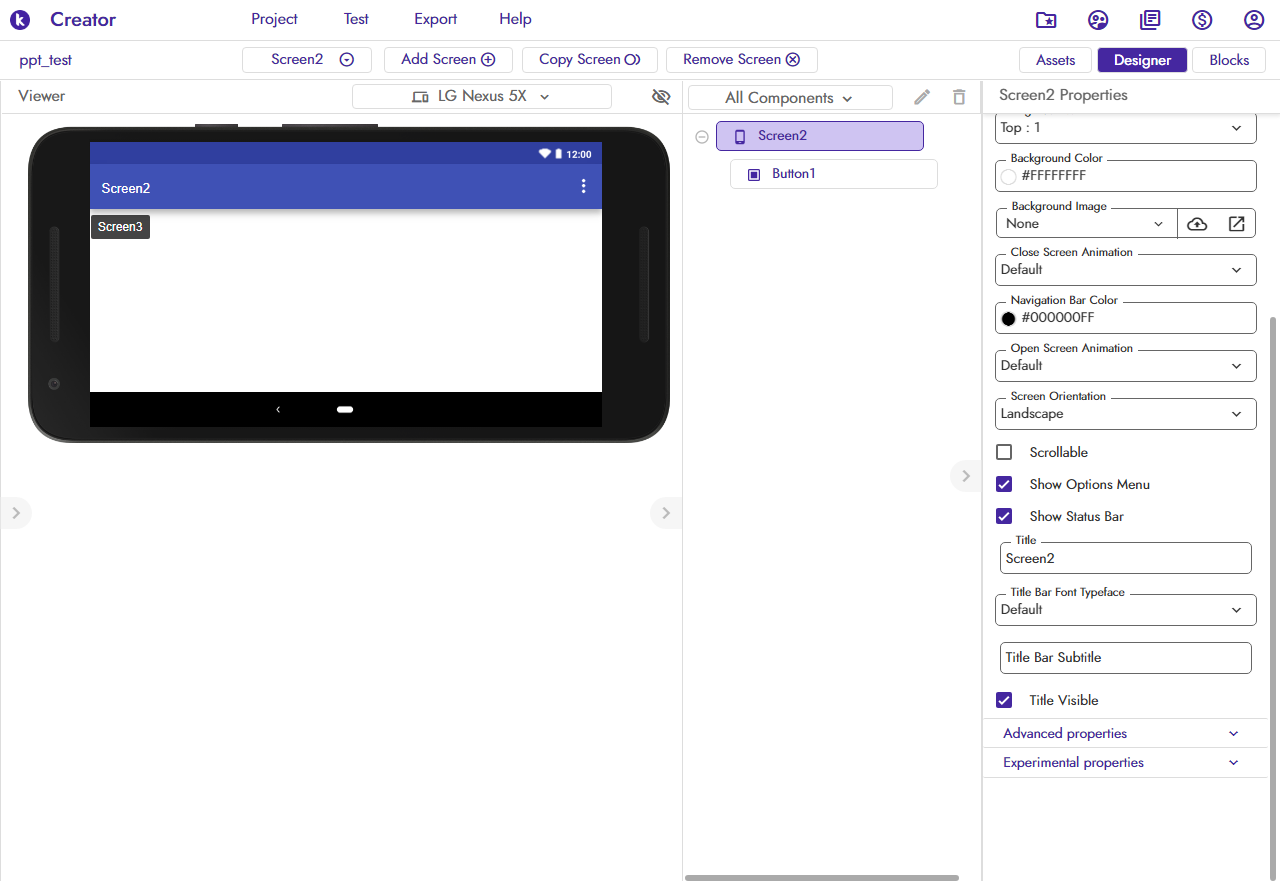Open the Background Color white swatch
The image size is (1280, 881).
(1008, 177)
